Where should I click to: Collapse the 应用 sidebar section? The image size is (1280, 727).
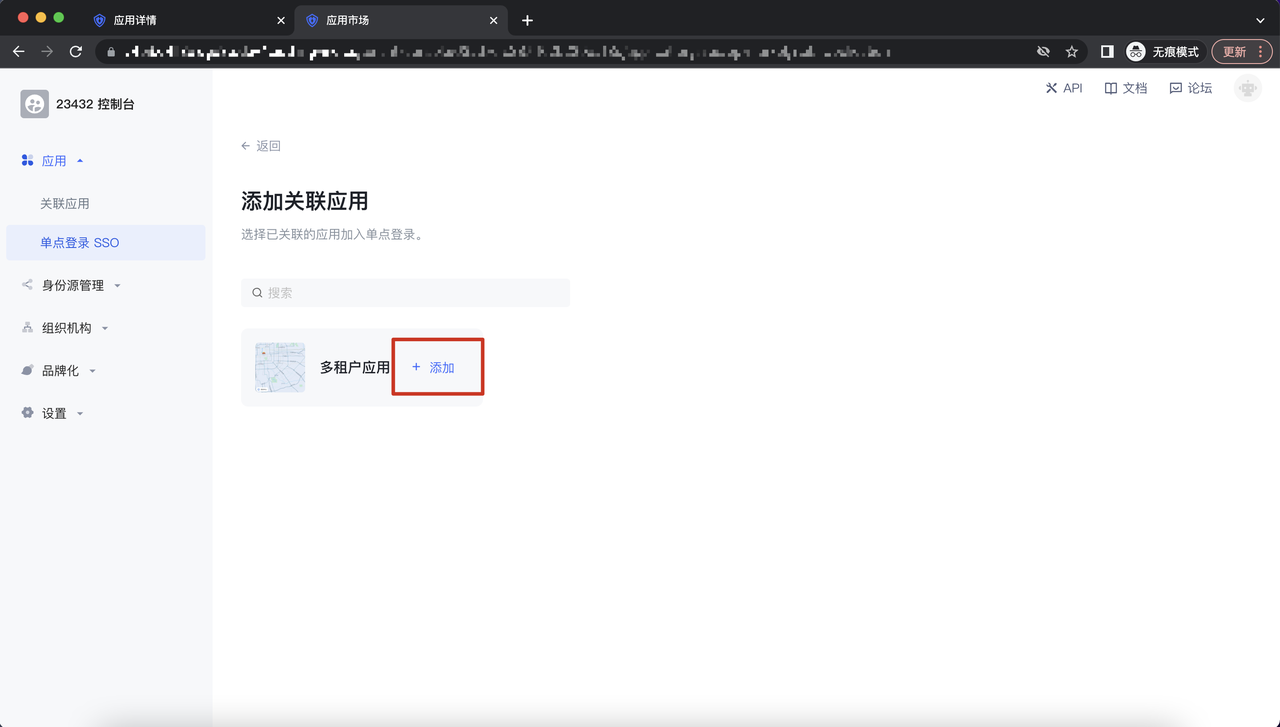click(54, 161)
